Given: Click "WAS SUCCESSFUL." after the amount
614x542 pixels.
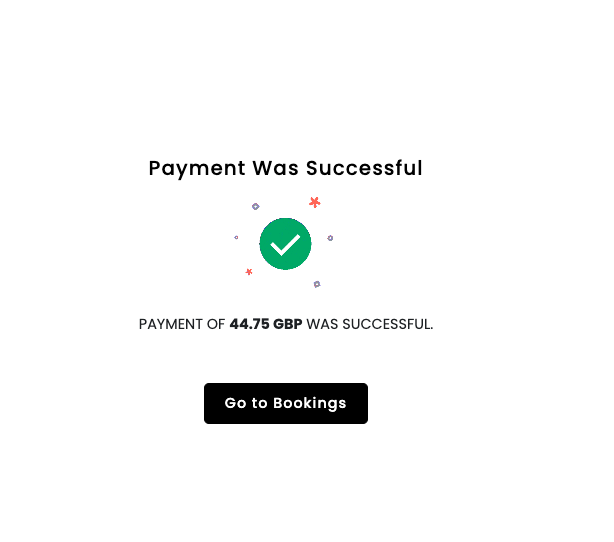Looking at the screenshot, I should (369, 324).
